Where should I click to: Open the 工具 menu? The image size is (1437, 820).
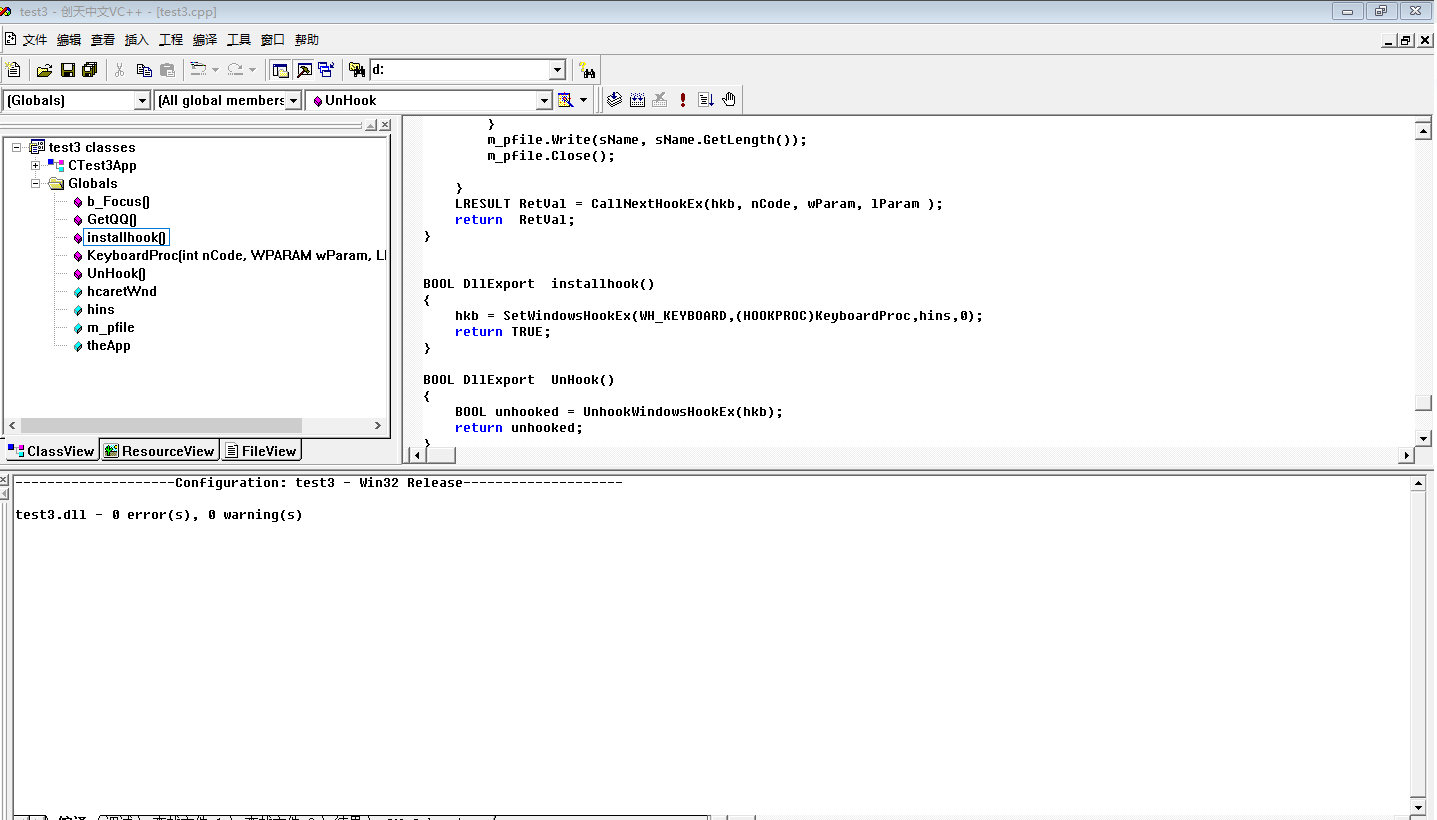point(239,40)
